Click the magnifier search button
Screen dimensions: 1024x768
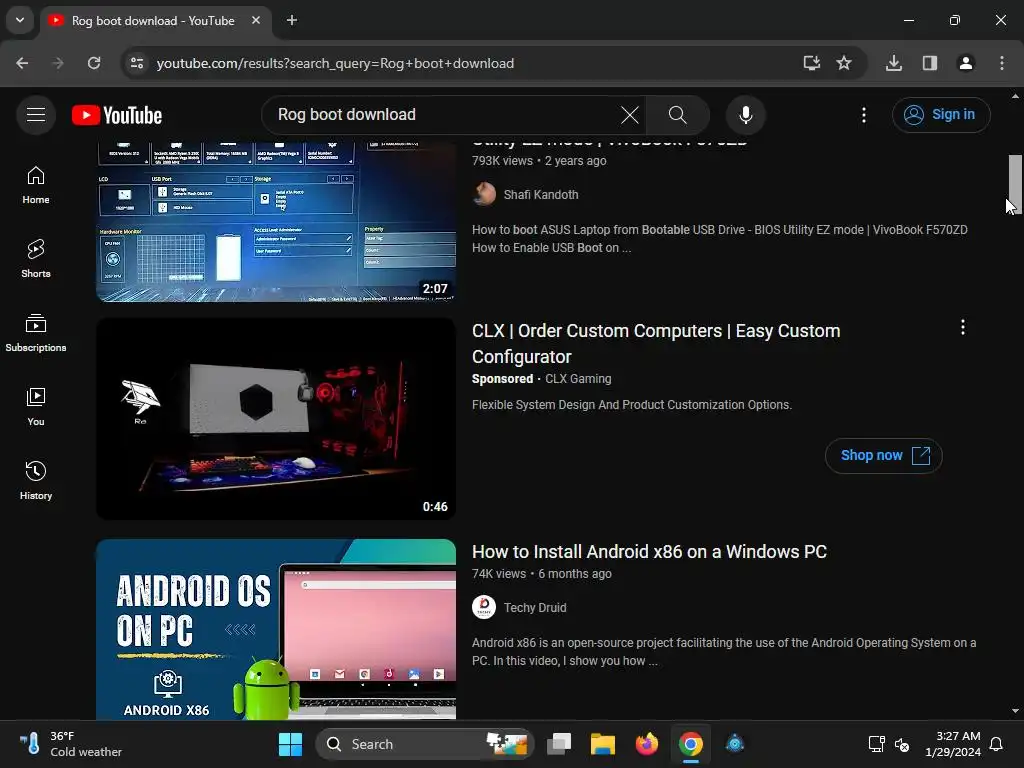(678, 115)
